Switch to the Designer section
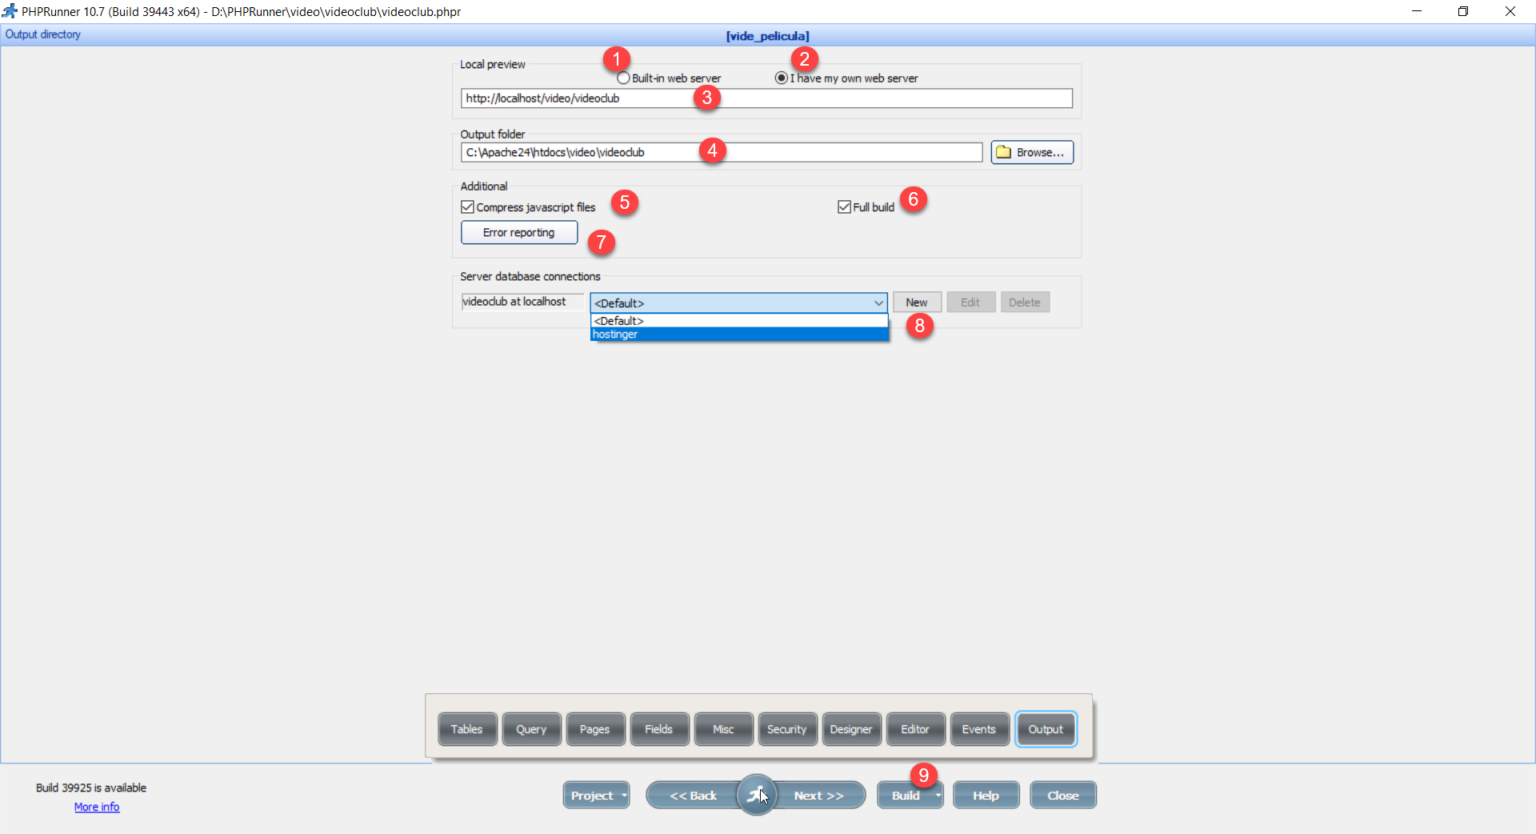This screenshot has height=834, width=1536. click(851, 729)
